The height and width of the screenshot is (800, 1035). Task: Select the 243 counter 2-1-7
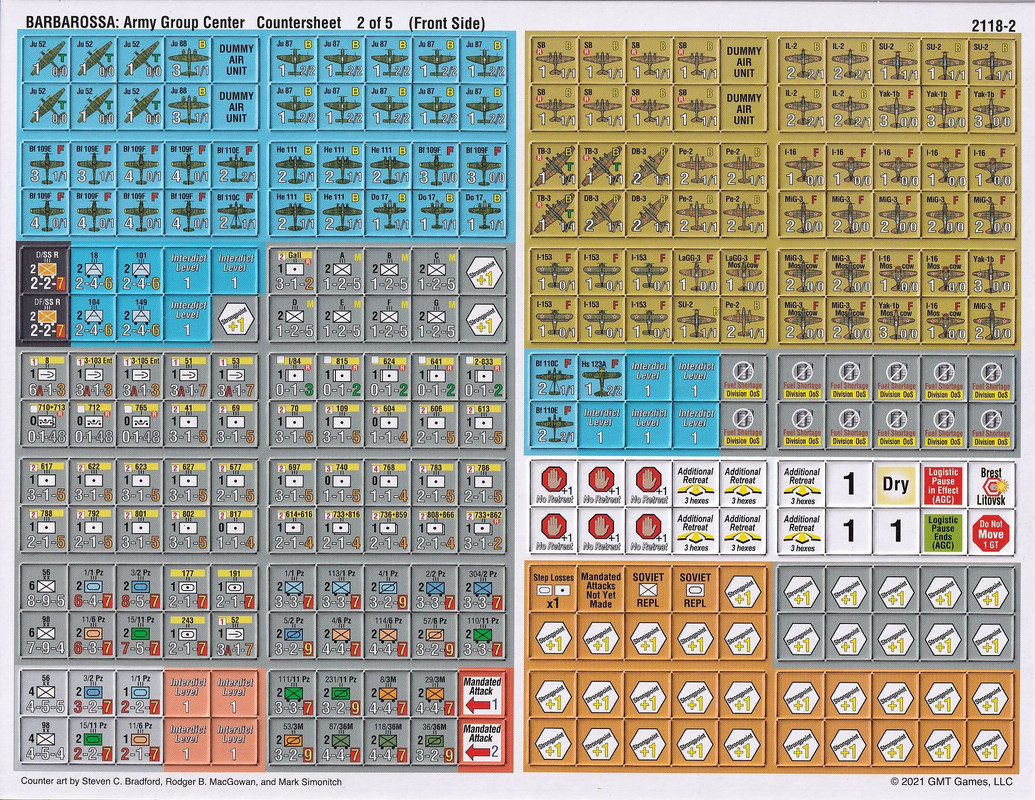point(187,636)
